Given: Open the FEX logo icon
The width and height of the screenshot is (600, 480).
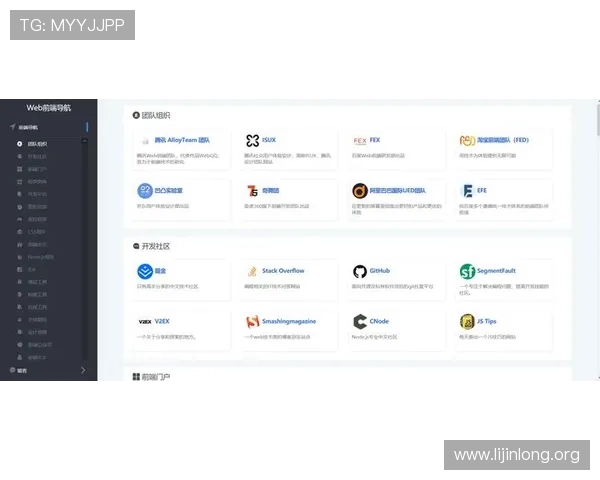Looking at the screenshot, I should (x=360, y=141).
